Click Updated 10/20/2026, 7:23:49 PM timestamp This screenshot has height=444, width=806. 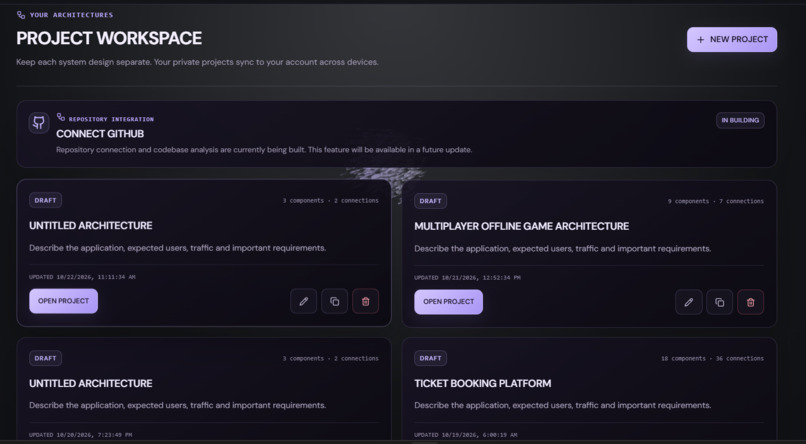click(81, 435)
